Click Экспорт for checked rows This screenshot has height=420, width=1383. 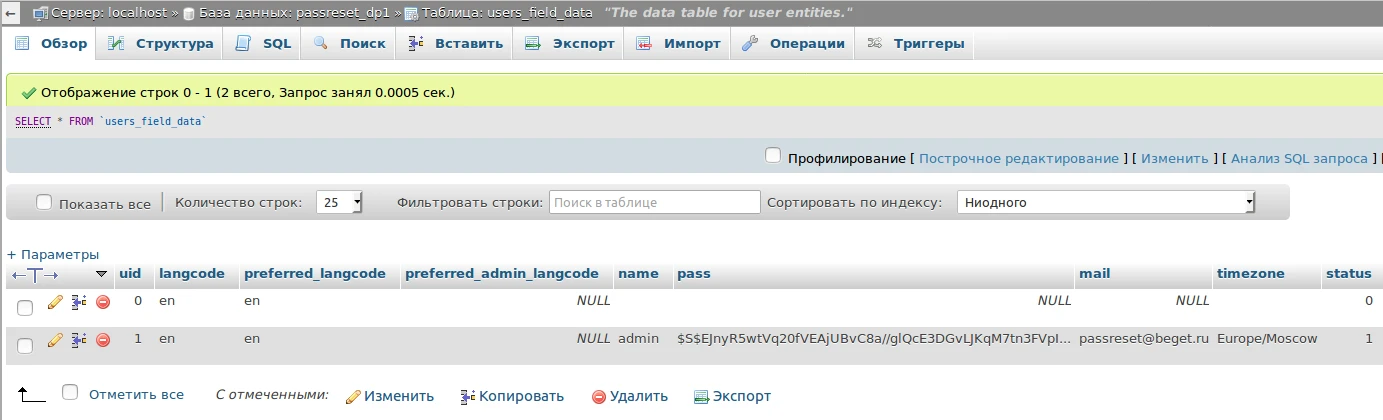pos(733,396)
